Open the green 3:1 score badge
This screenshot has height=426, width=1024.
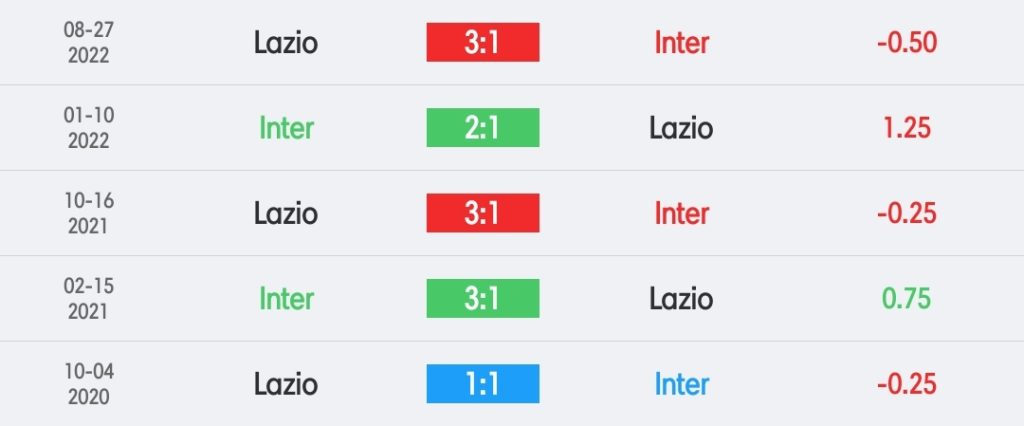click(483, 298)
